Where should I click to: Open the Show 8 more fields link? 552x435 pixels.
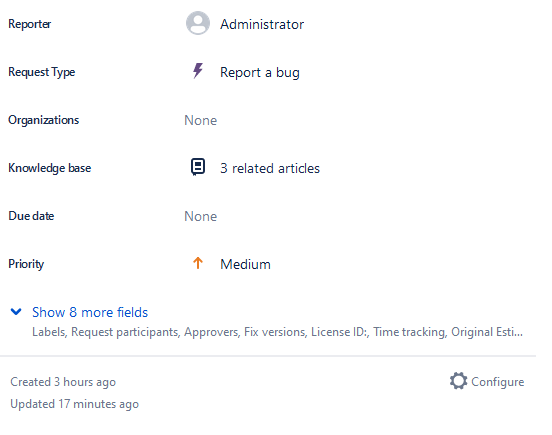coord(90,312)
